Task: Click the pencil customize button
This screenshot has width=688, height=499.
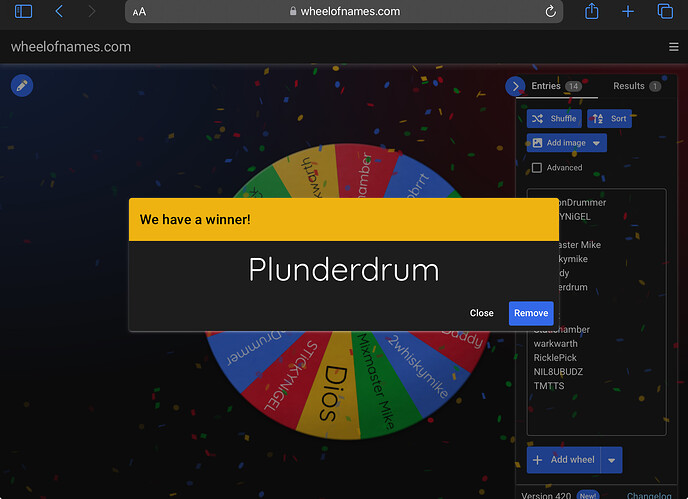Action: tap(22, 86)
